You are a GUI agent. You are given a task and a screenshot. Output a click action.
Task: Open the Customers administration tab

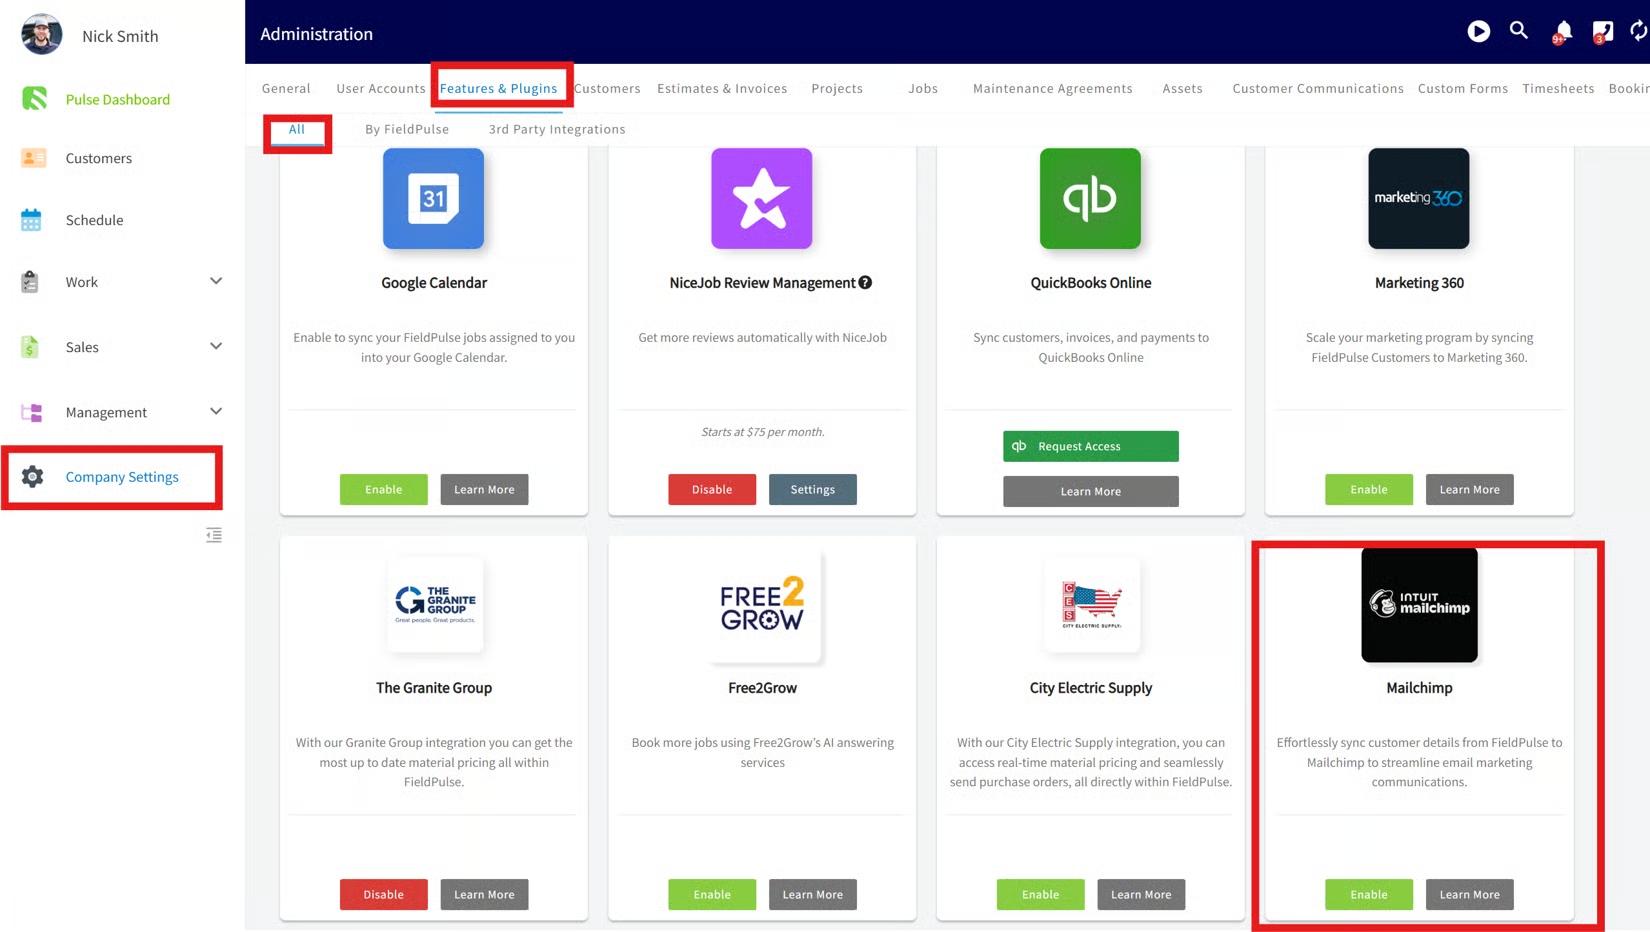pos(607,88)
